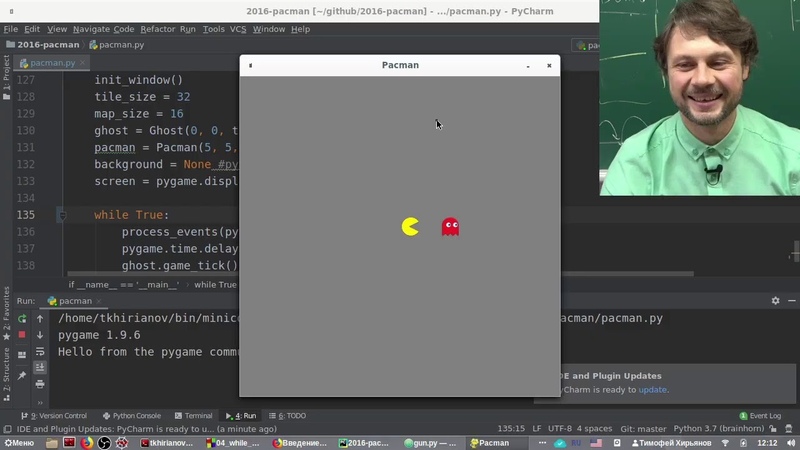Click the update link in notification
Image resolution: width=800 pixels, height=450 pixels.
pos(653,390)
